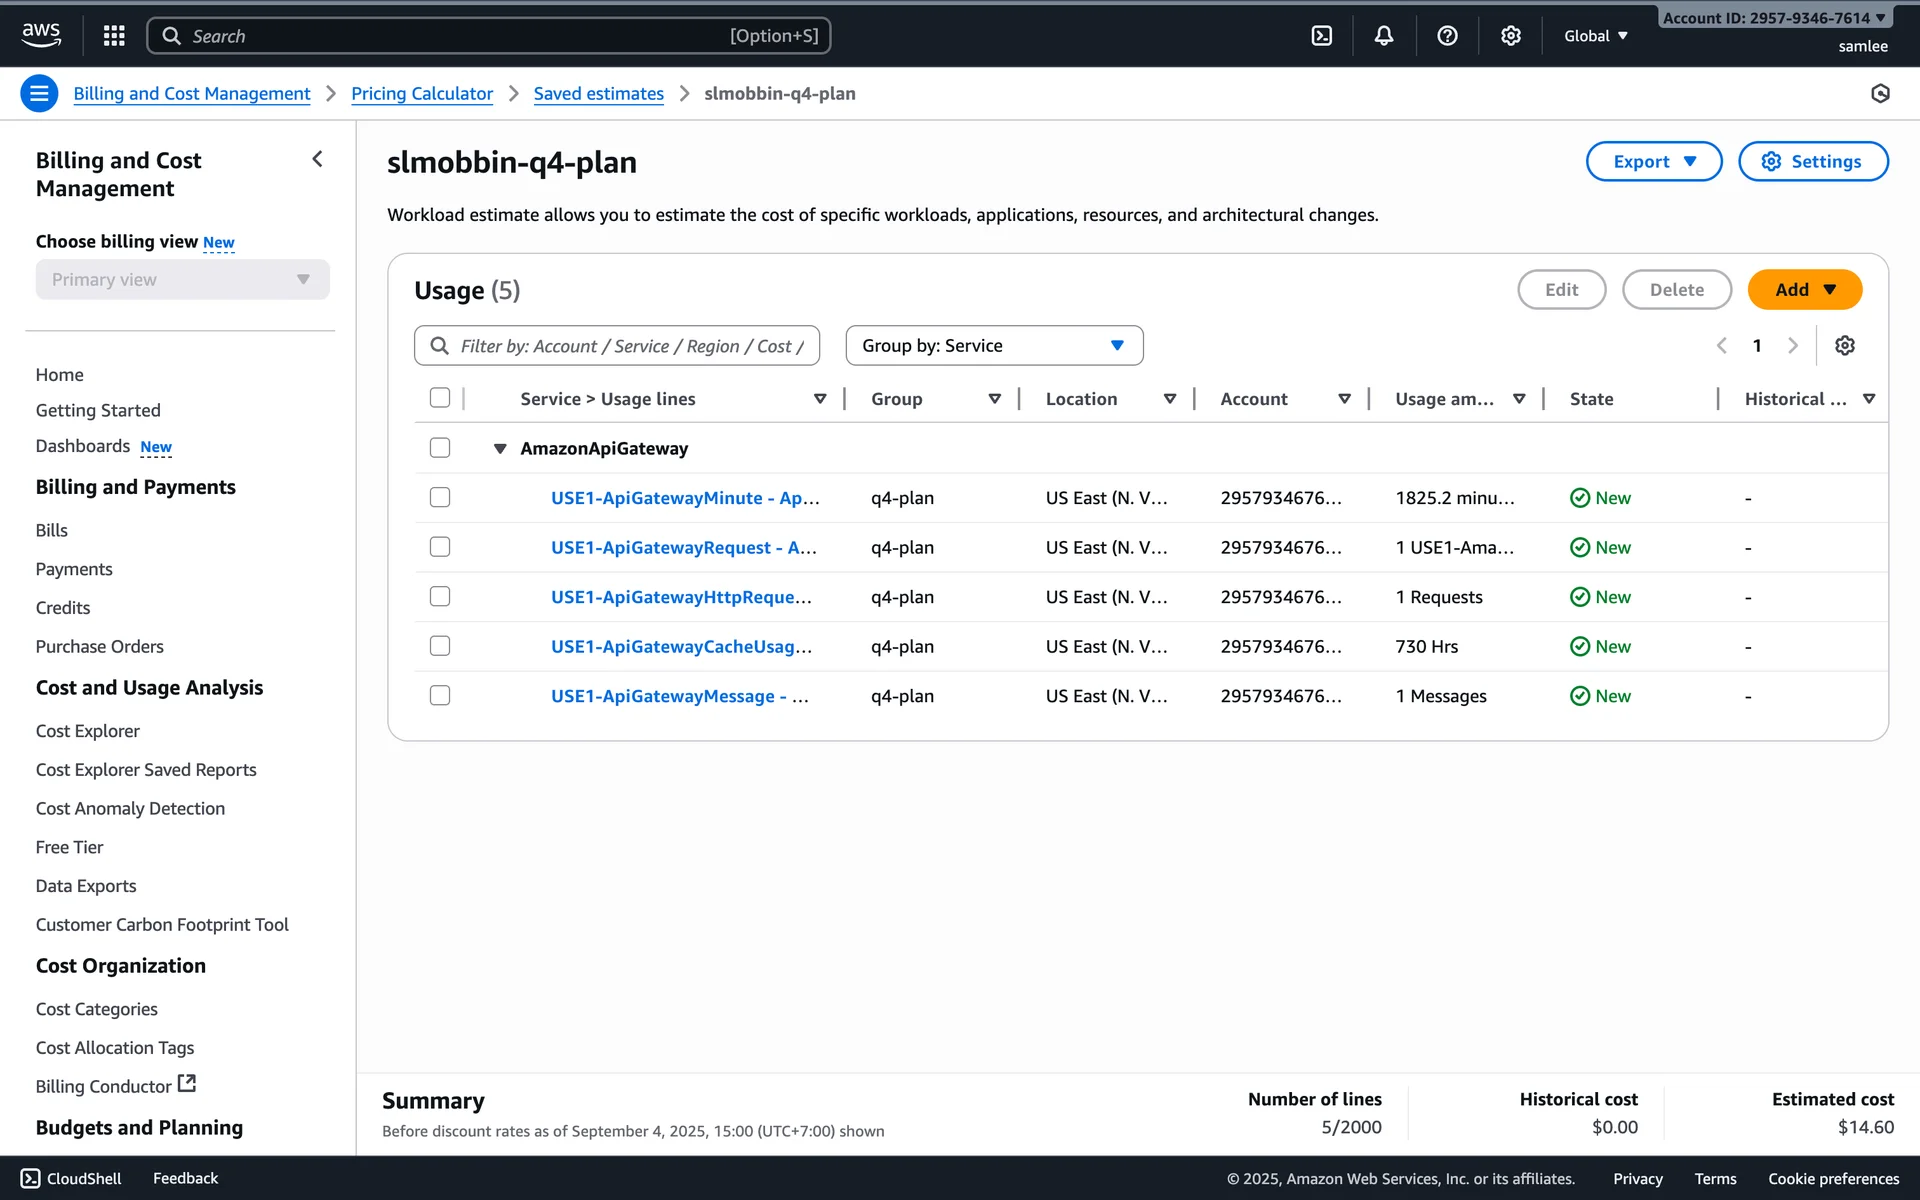The width and height of the screenshot is (1920, 1200).
Task: Open the Group by: Service dropdown
Action: [x=993, y=345]
